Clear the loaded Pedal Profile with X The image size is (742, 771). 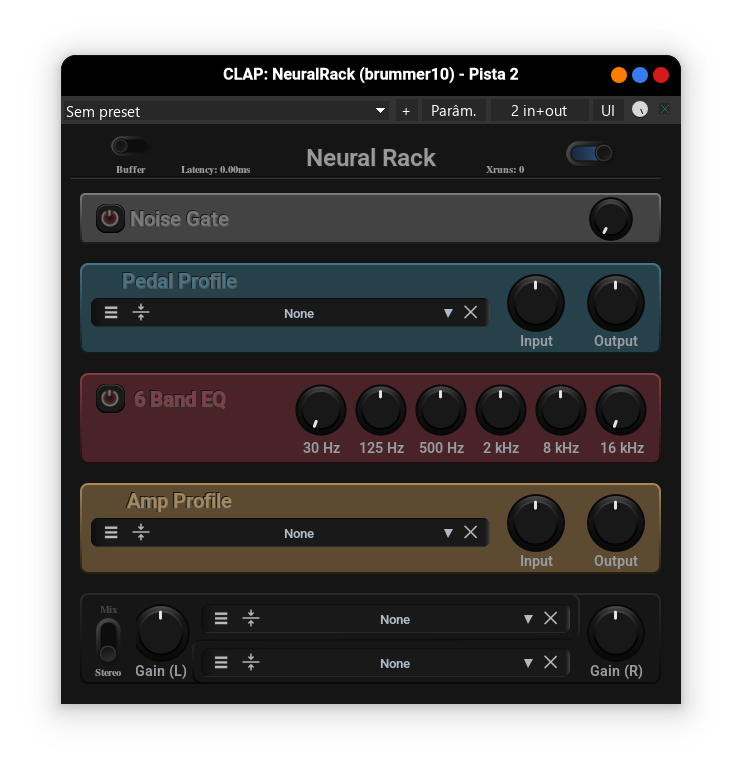point(471,313)
